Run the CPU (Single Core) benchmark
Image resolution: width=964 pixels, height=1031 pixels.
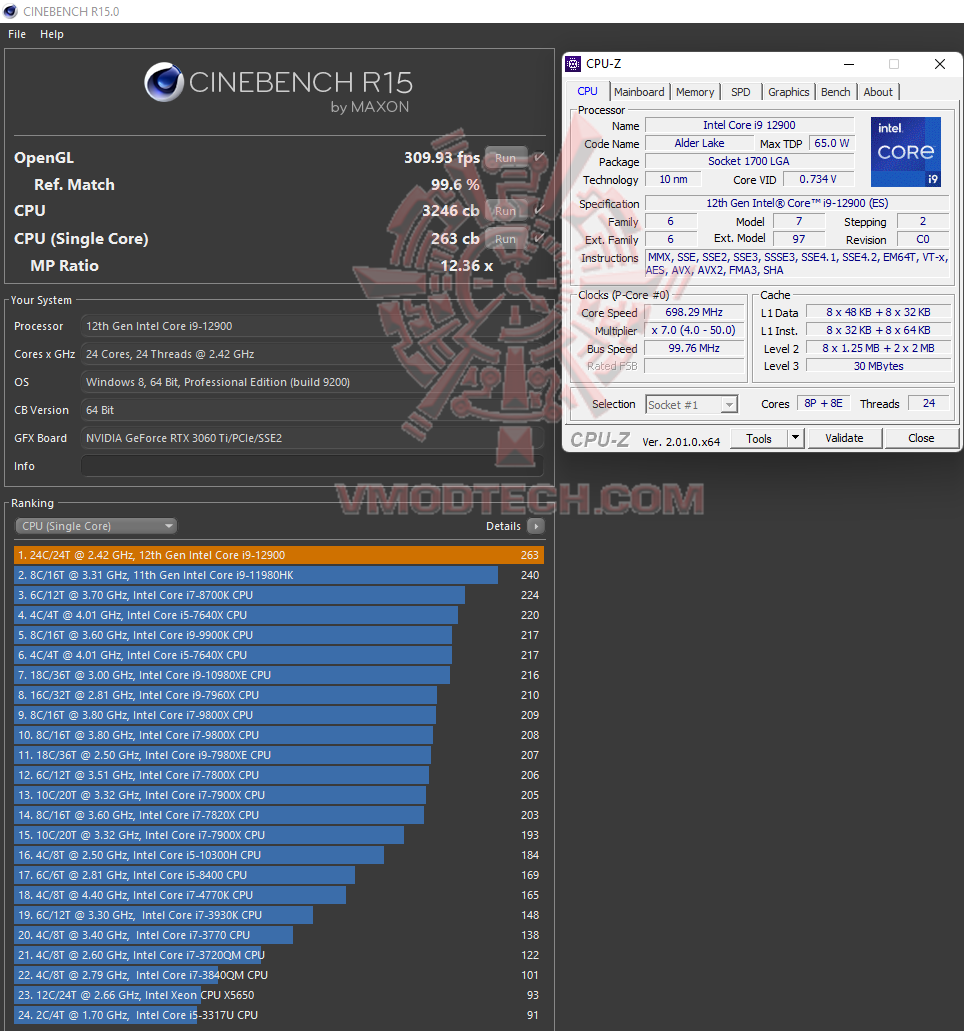(x=505, y=239)
